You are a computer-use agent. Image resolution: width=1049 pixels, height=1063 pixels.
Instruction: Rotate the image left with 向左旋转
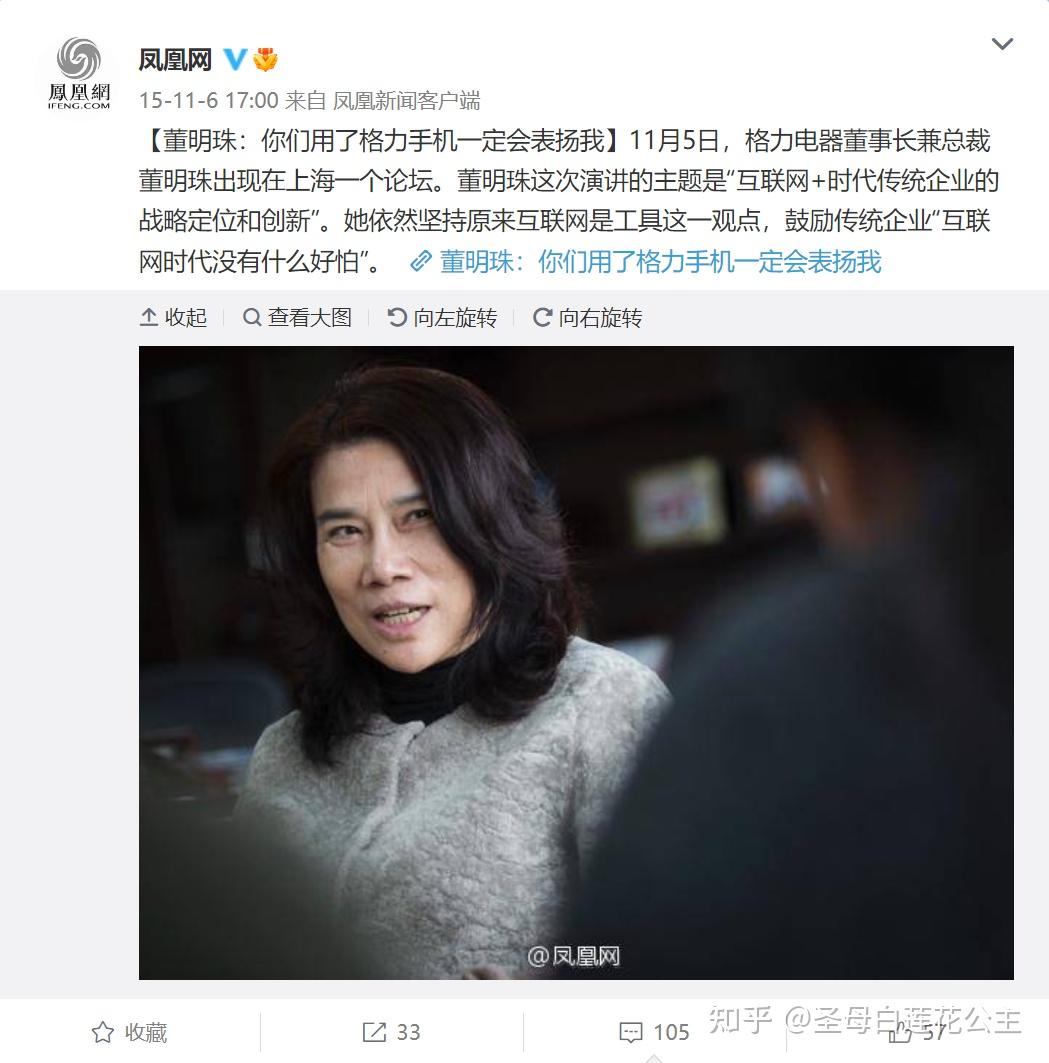tap(442, 317)
